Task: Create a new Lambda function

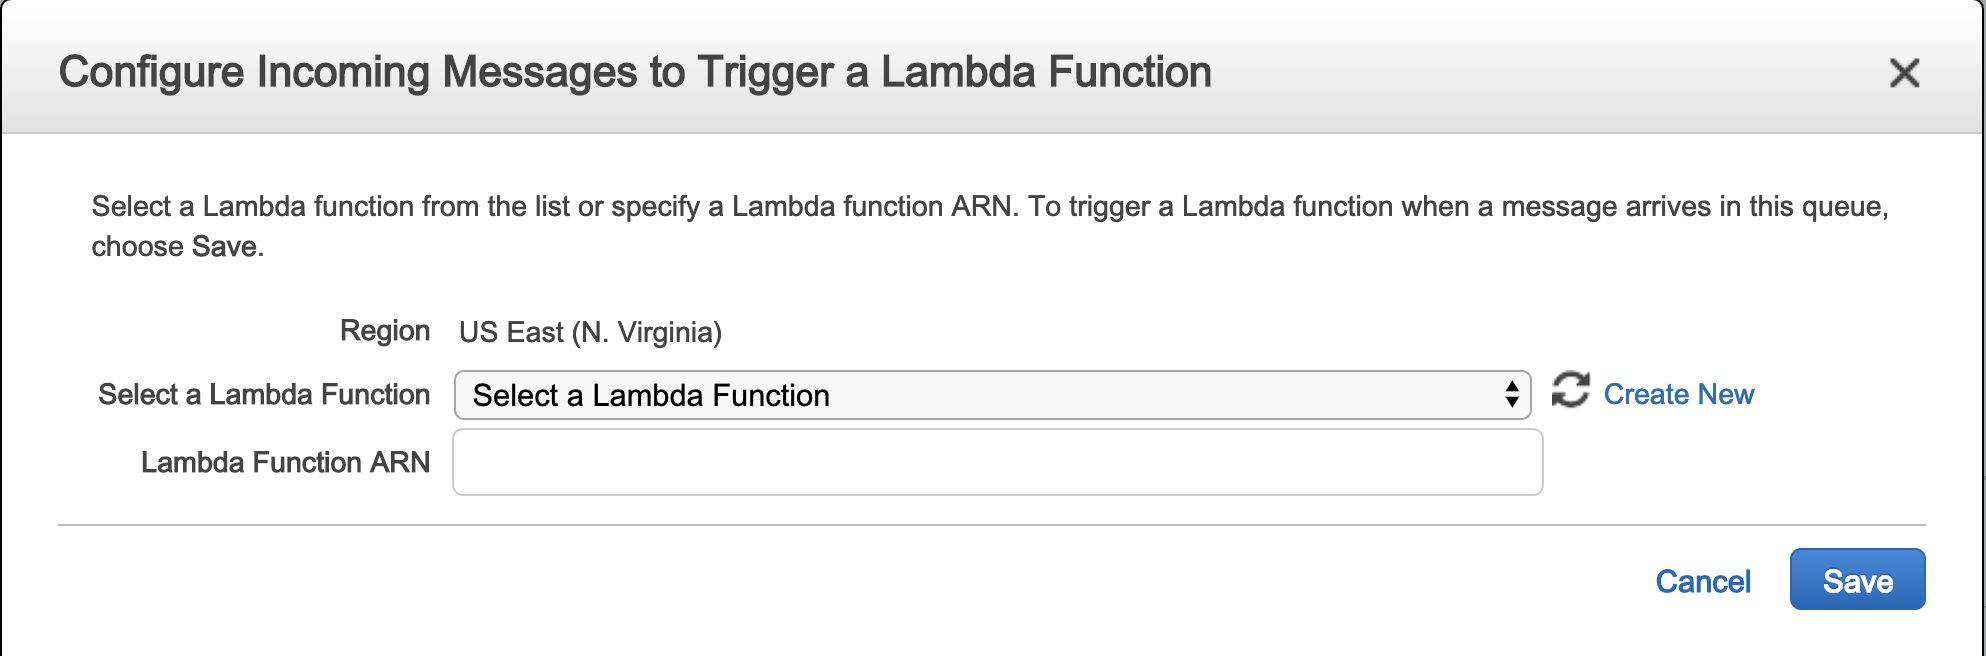Action: pos(1681,394)
